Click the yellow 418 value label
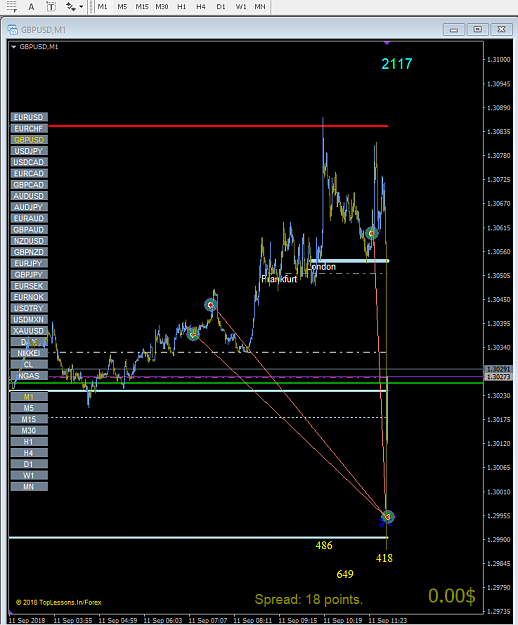This screenshot has height=625, width=518. point(384,558)
